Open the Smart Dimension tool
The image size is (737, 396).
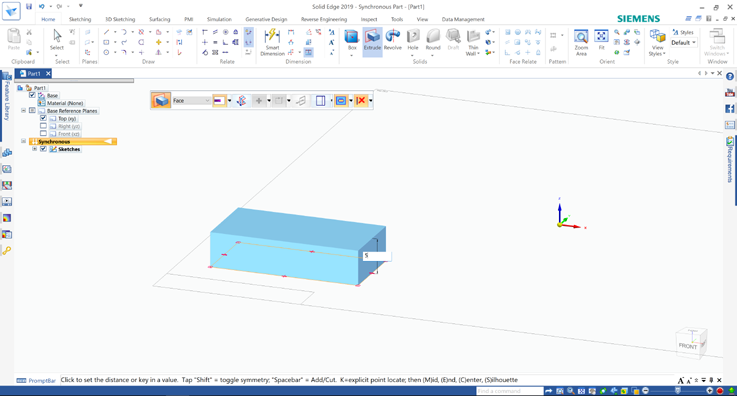[x=272, y=42]
